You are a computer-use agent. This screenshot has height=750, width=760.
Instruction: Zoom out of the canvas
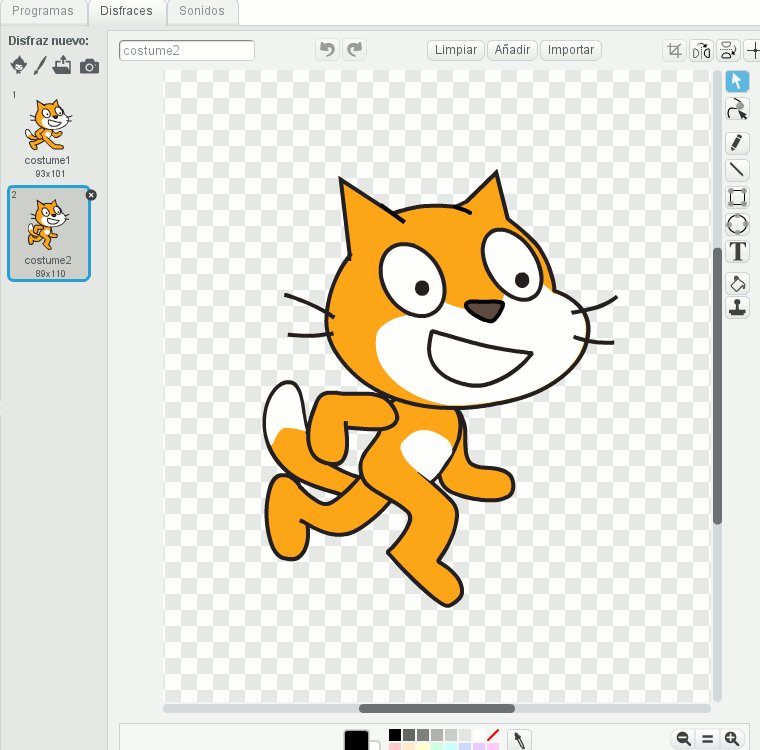(683, 738)
